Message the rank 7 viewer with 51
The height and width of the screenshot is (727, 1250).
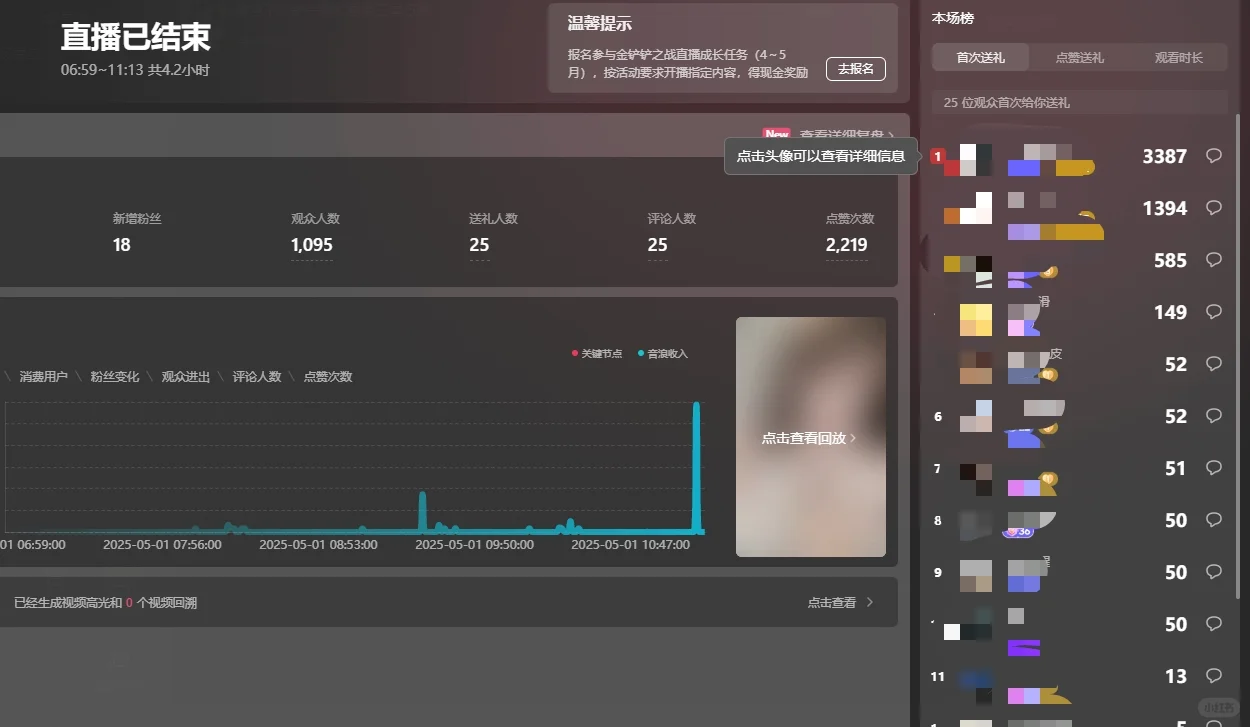pos(1214,468)
